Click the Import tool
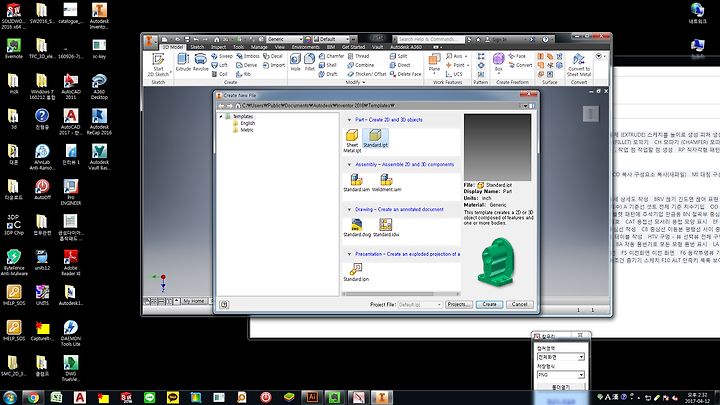720x405 pixels. [274, 65]
